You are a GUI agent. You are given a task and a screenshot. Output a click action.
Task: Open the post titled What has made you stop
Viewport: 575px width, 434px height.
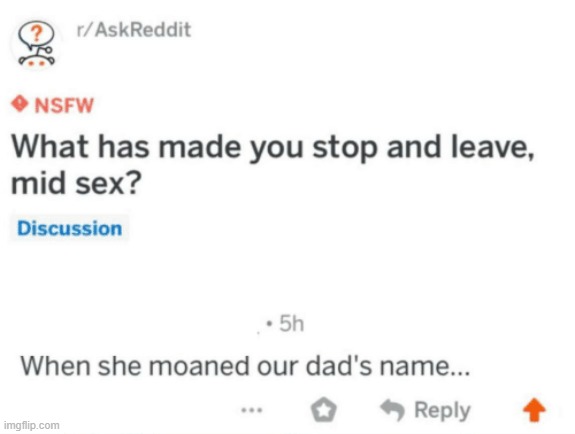tap(272, 165)
